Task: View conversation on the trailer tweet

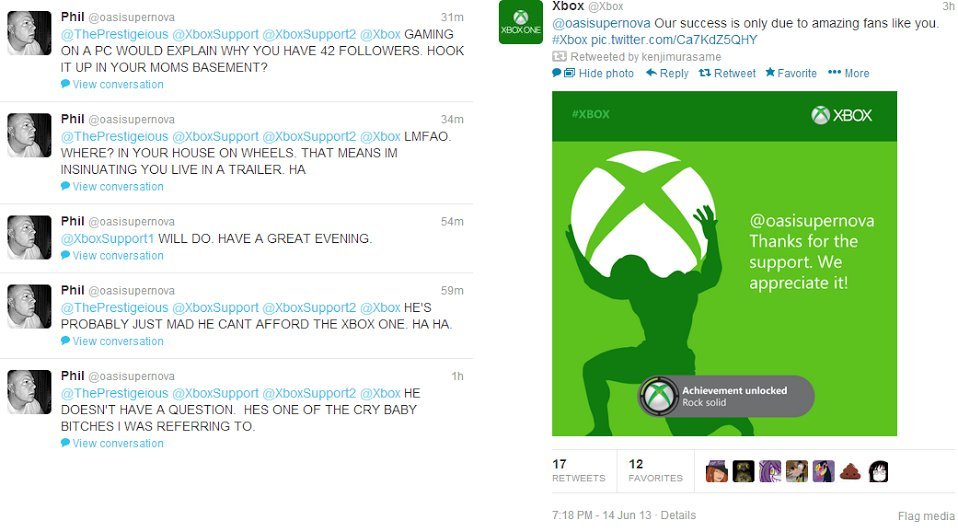Action: (x=117, y=187)
